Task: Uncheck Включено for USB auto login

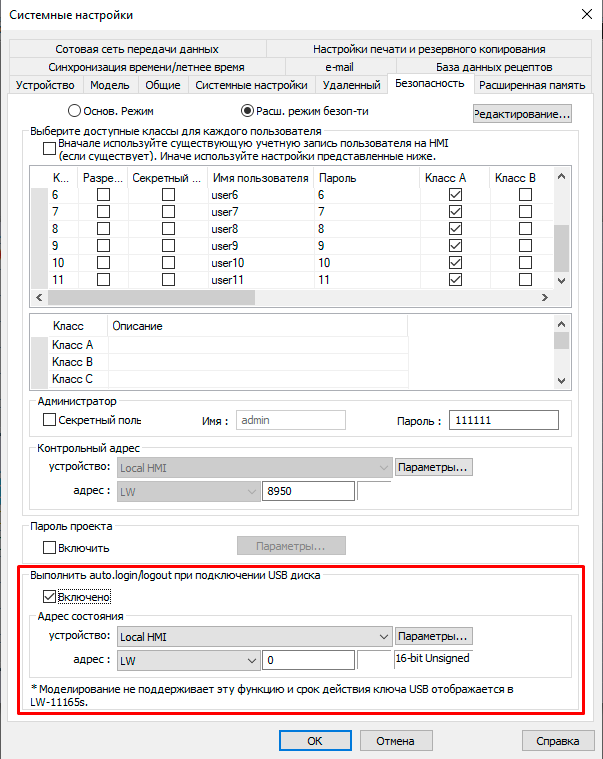Action: tap(49, 596)
